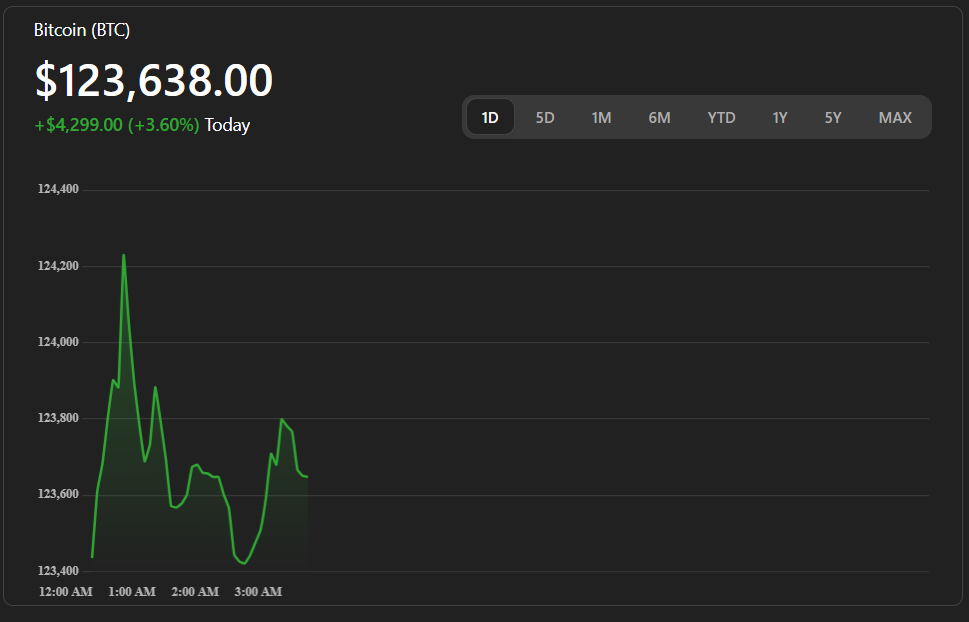This screenshot has height=622, width=969.
Task: Show the MAX time range chart
Action: point(895,118)
